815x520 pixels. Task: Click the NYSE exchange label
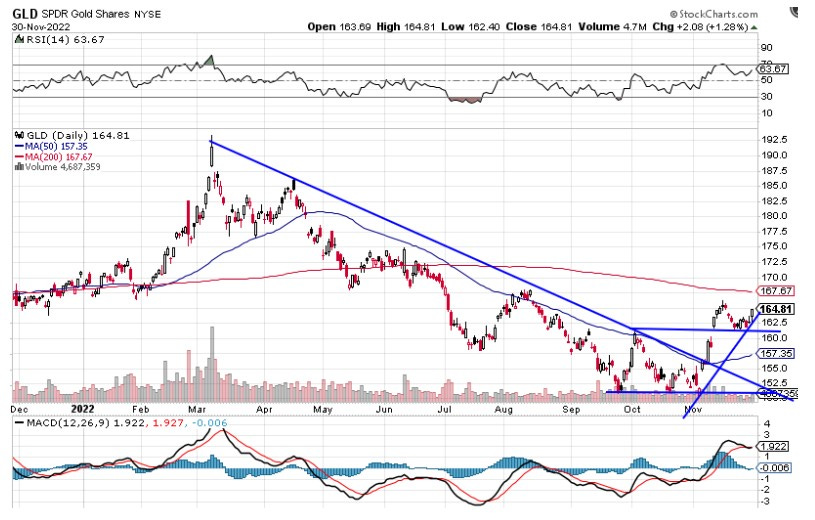pos(148,15)
